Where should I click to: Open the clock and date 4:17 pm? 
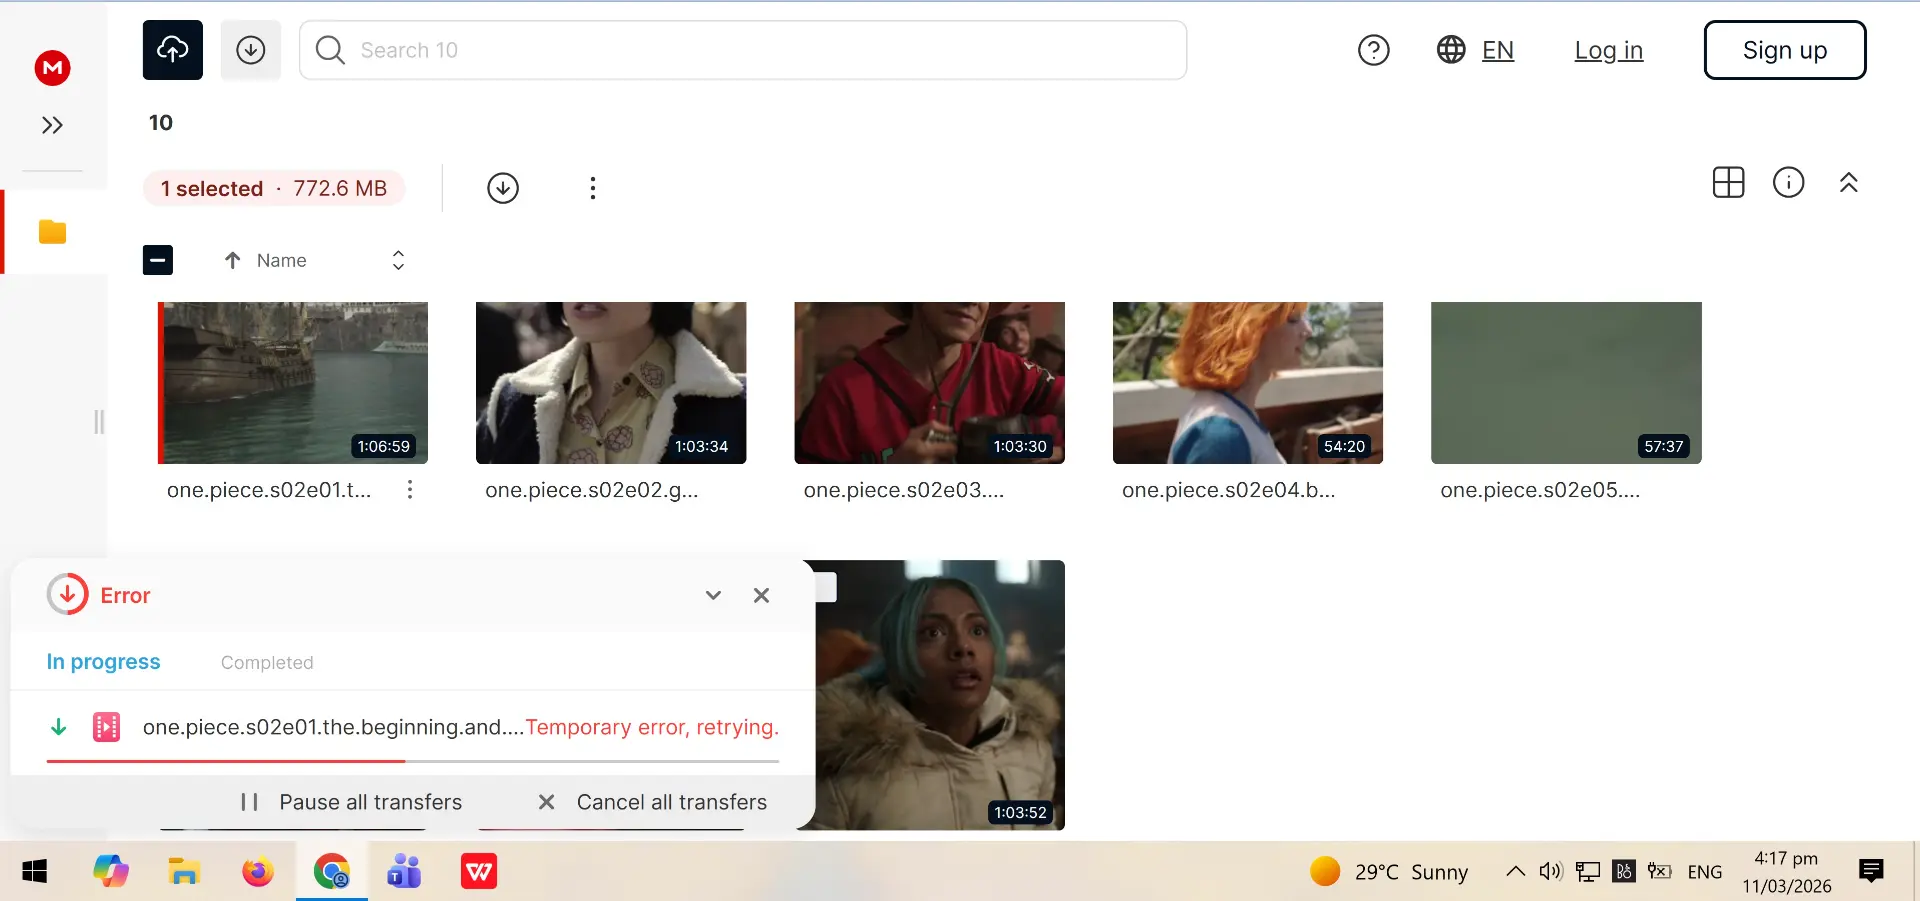[x=1787, y=872]
